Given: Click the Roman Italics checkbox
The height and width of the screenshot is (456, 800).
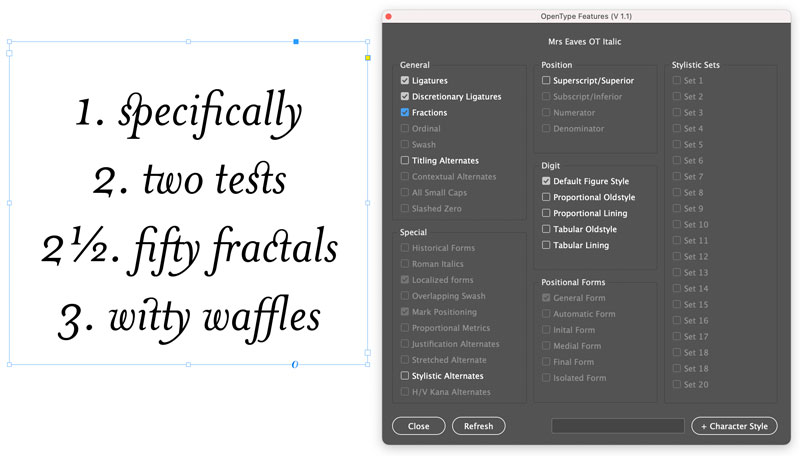Looking at the screenshot, I should point(405,263).
